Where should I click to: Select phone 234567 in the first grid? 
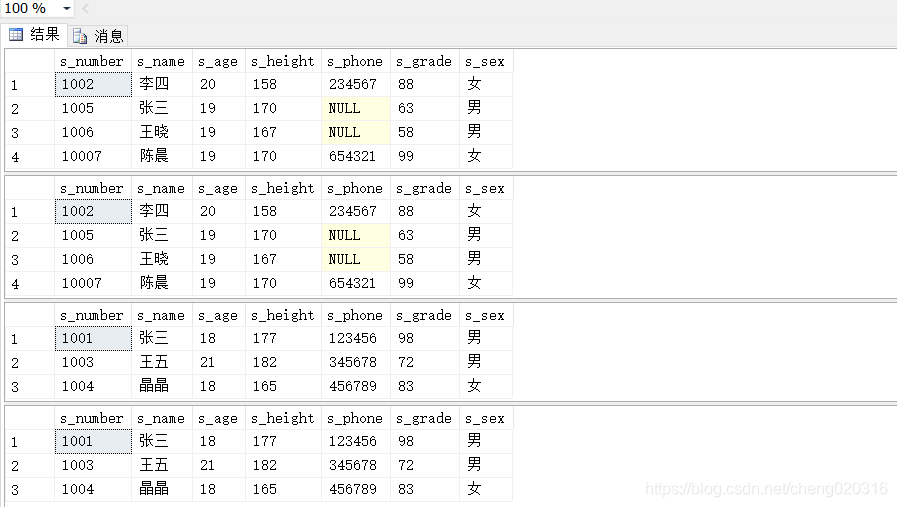[x=356, y=85]
